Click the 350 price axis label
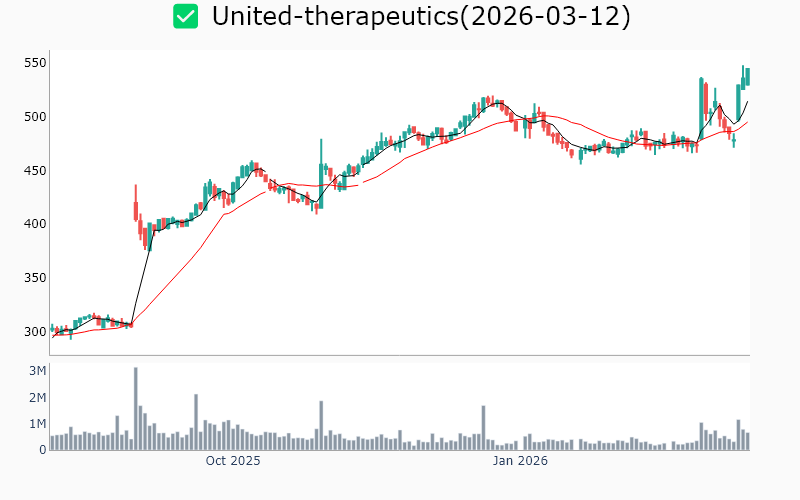The image size is (800, 500). click(x=36, y=278)
